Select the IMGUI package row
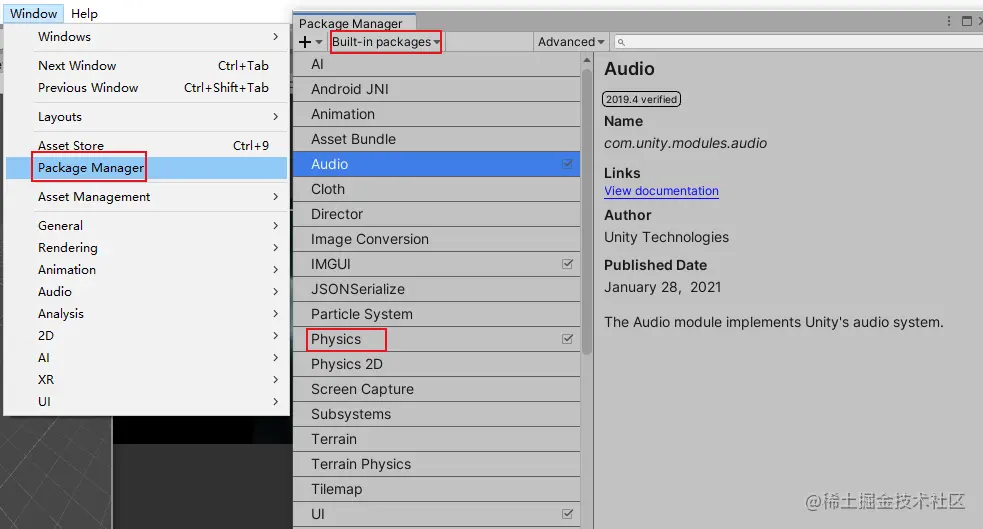Screen dimensions: 983x529 (436, 264)
